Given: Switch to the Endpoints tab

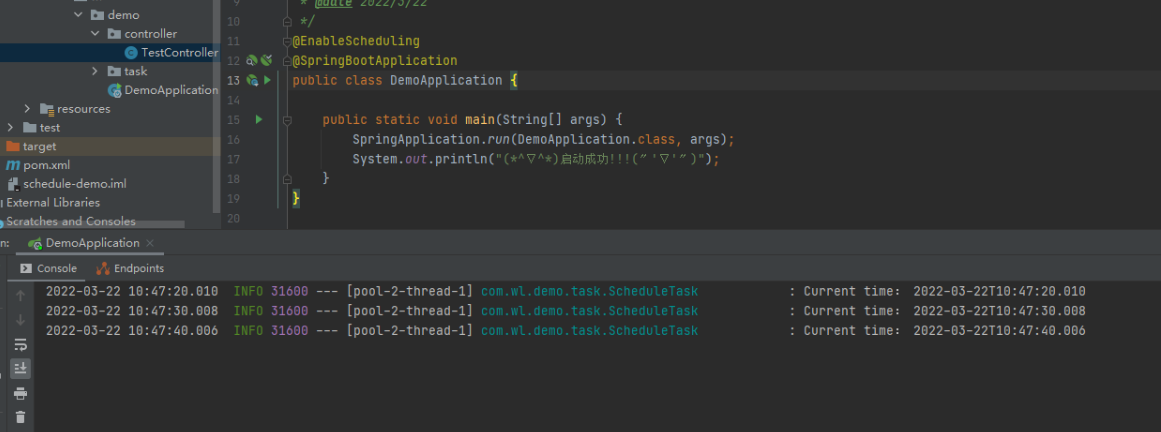Looking at the screenshot, I should (x=130, y=268).
